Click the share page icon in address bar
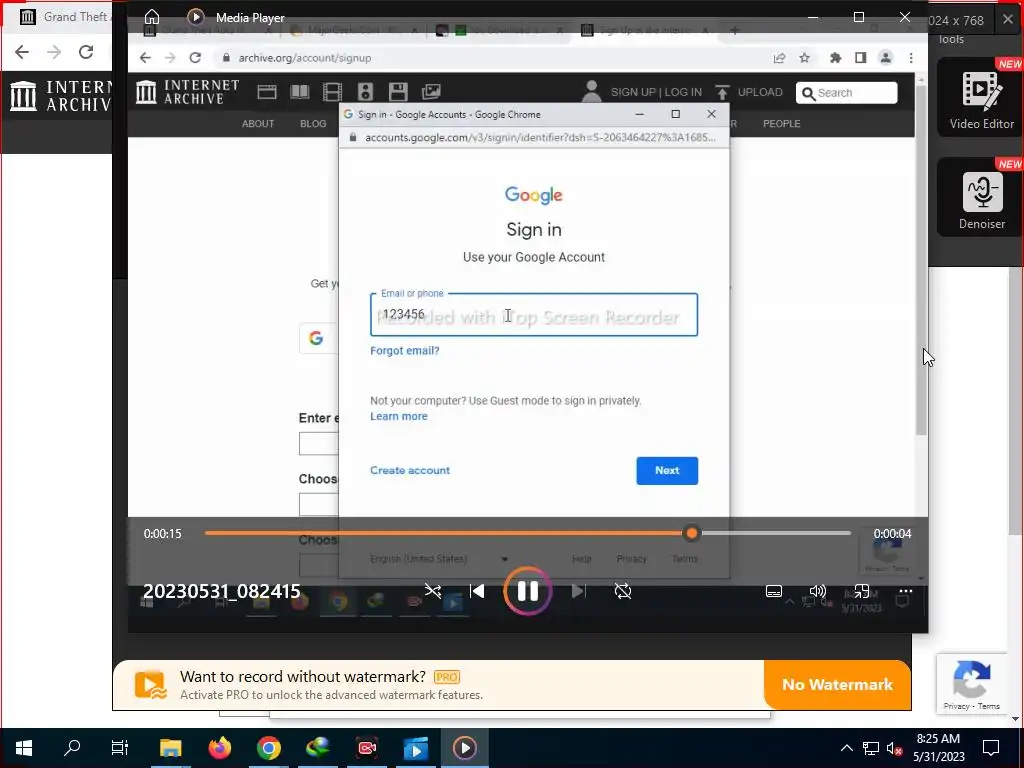Viewport: 1024px width, 768px height. [x=779, y=57]
